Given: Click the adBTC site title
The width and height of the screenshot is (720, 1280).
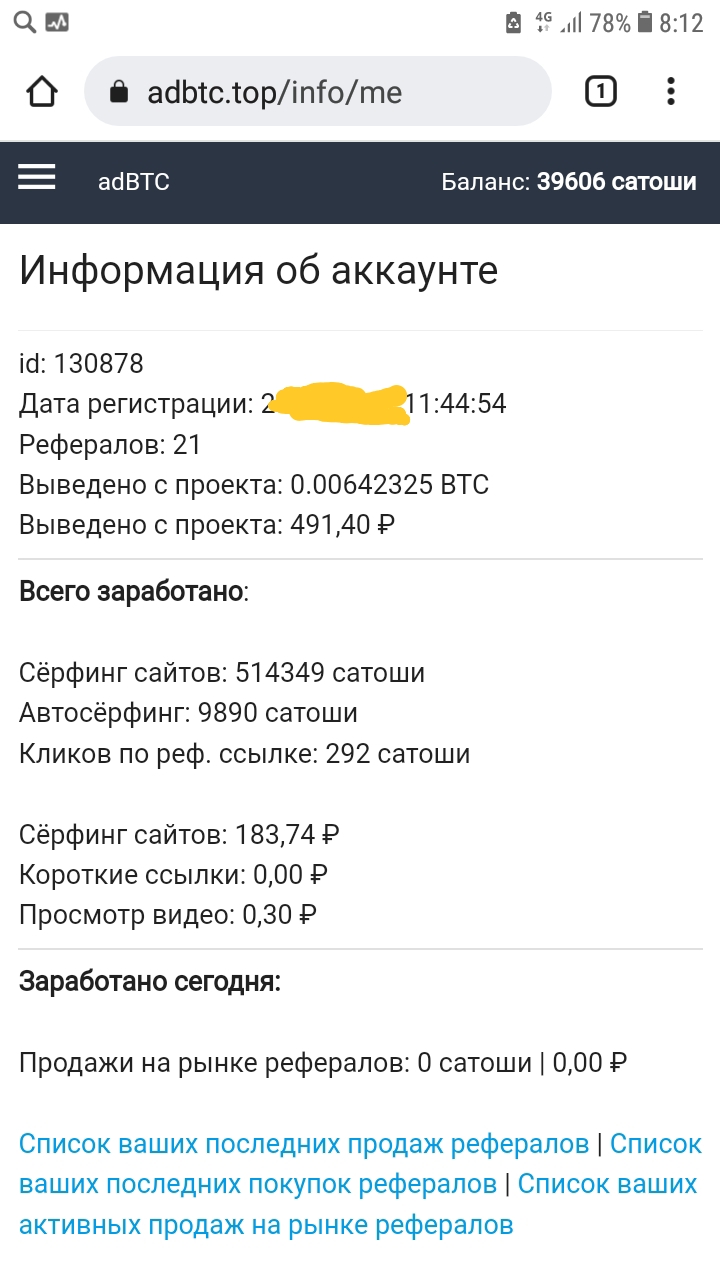Looking at the screenshot, I should 134,182.
